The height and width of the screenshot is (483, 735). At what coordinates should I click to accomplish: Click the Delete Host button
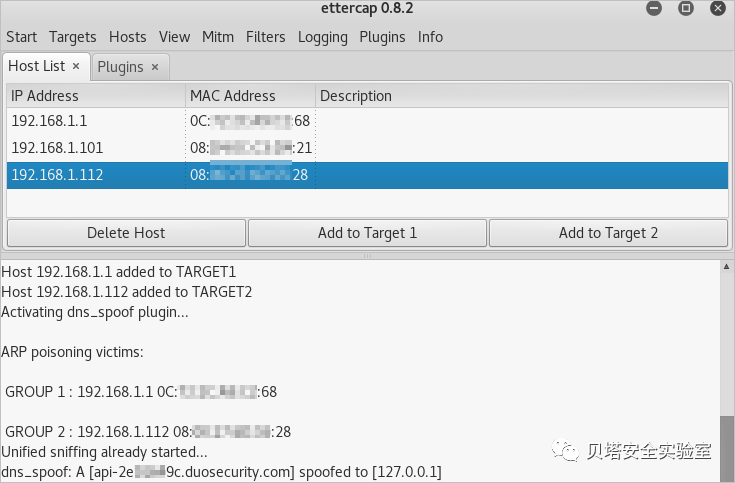click(x=126, y=233)
